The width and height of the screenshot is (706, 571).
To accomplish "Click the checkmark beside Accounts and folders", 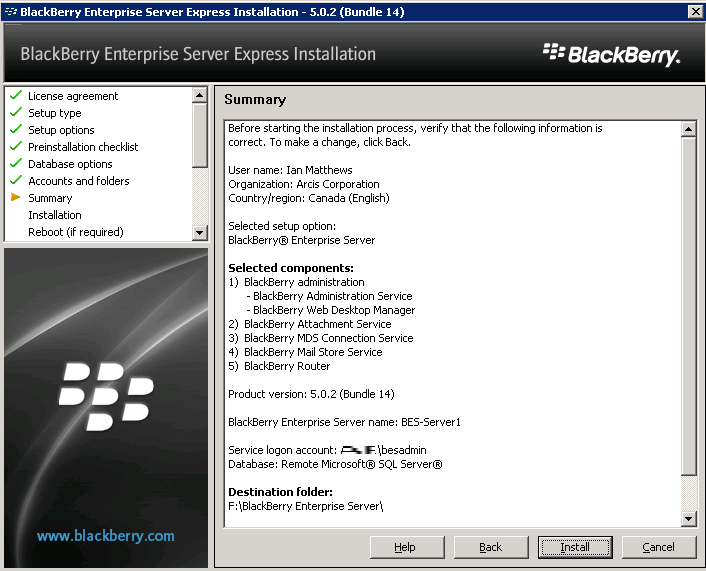I will tap(16, 181).
